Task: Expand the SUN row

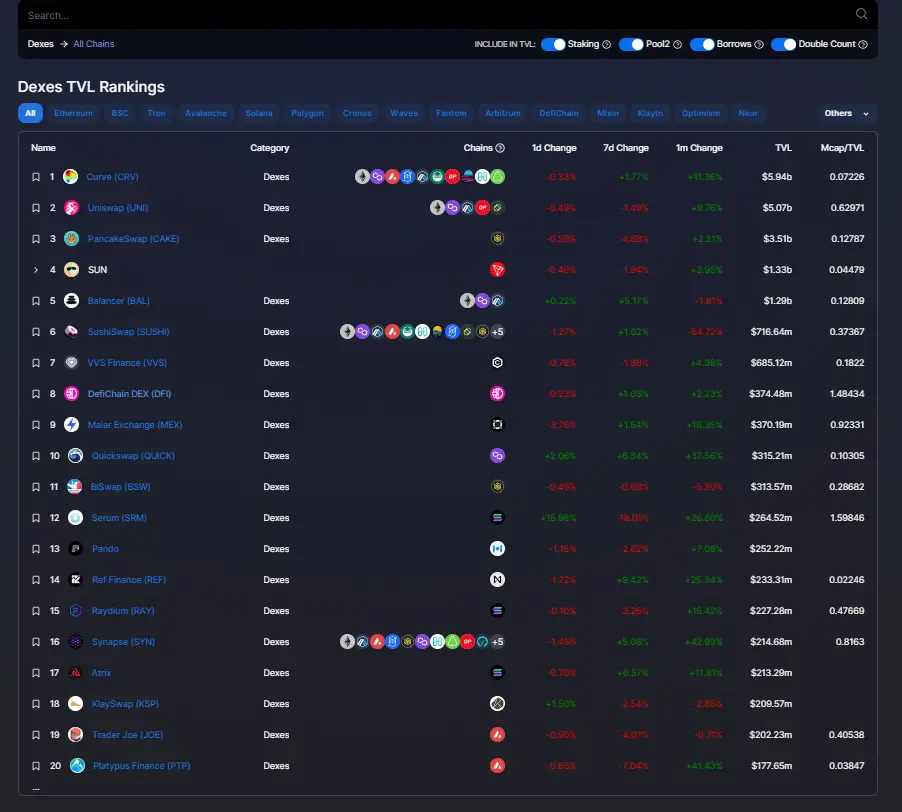Action: [x=36, y=270]
